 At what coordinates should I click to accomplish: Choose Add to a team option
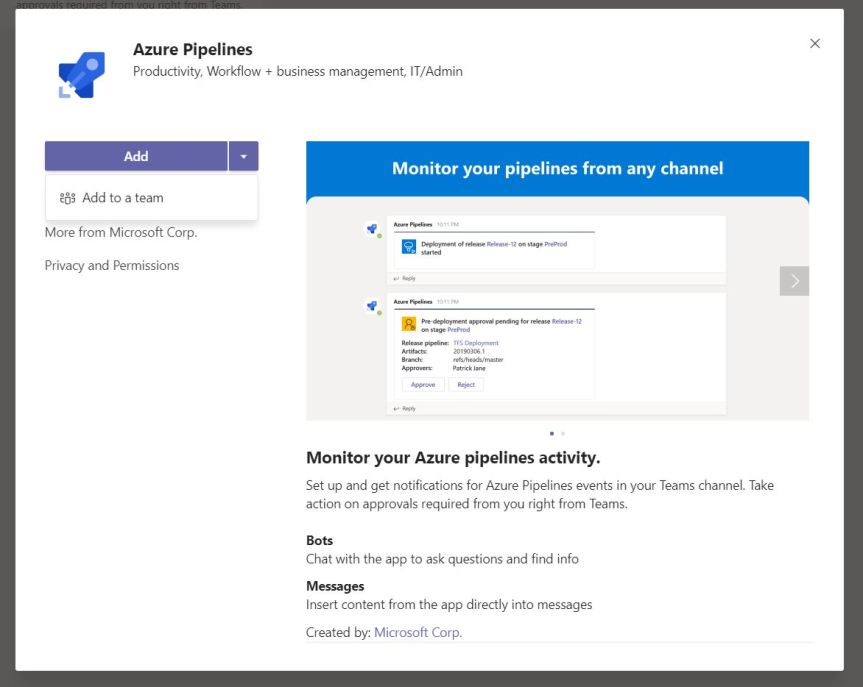pos(123,198)
